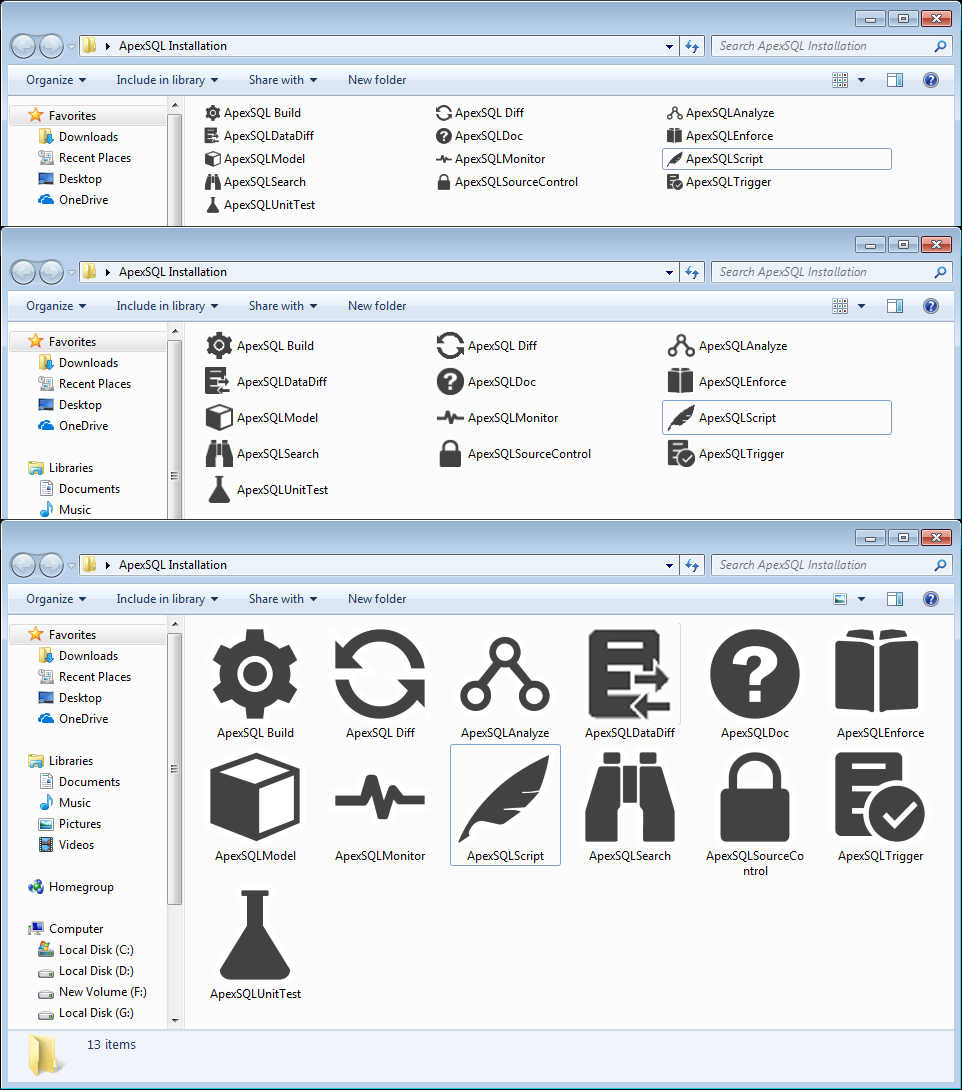Open Organize menu in the large-icons window

56,599
